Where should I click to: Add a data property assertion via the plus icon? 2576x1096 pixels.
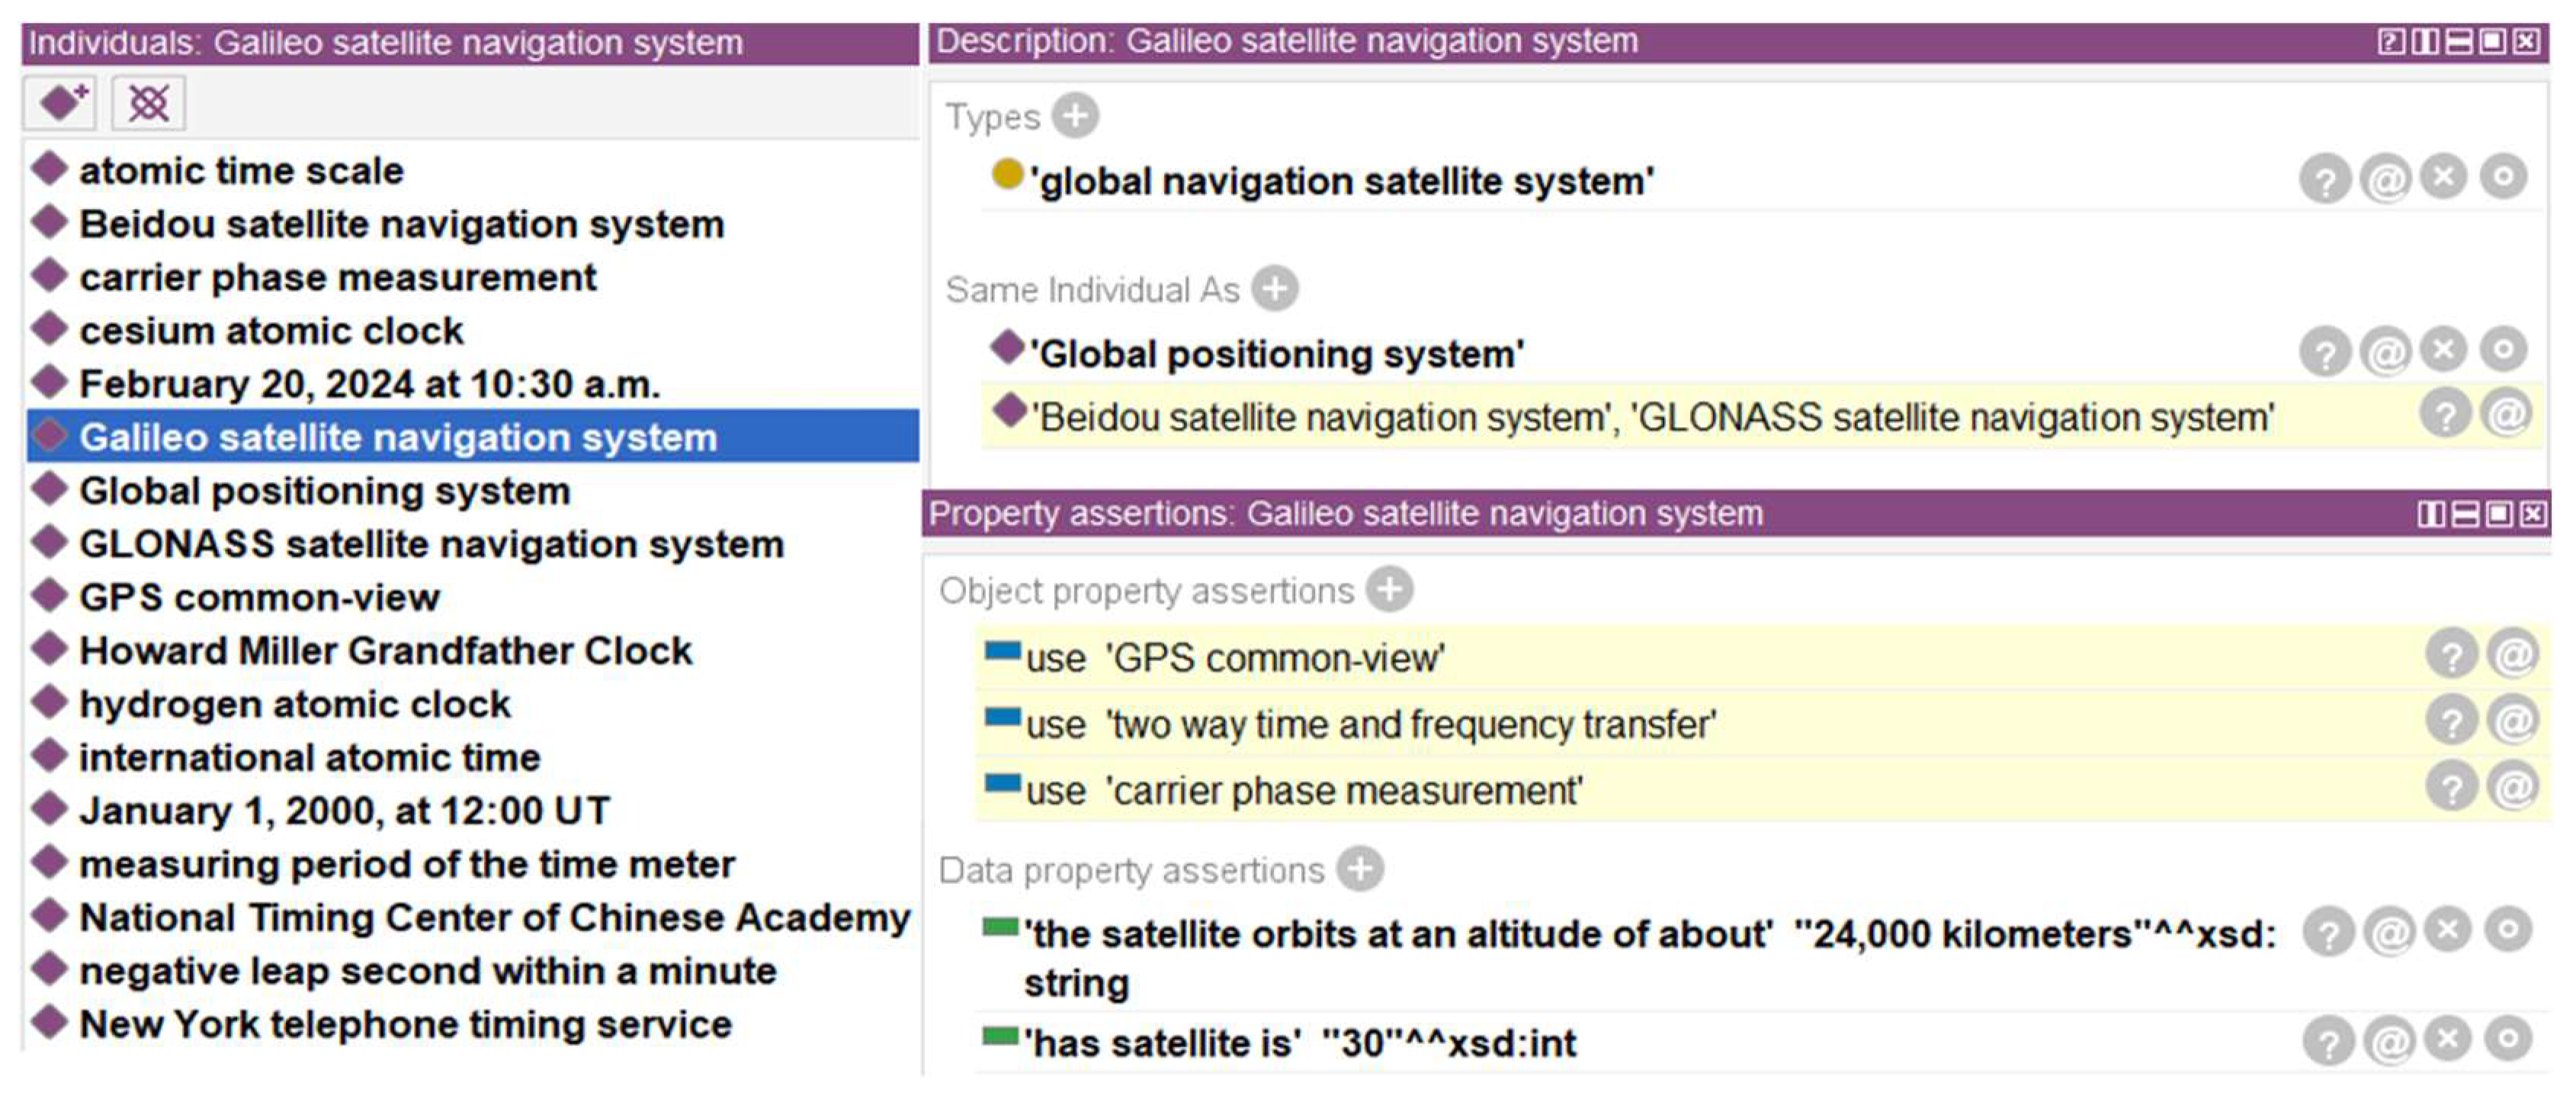pyautogui.click(x=1360, y=869)
